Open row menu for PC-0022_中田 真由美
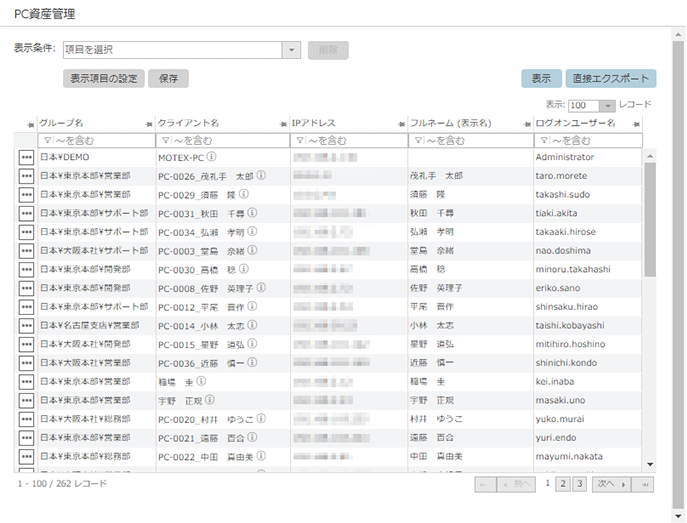687x523 pixels. (26, 456)
